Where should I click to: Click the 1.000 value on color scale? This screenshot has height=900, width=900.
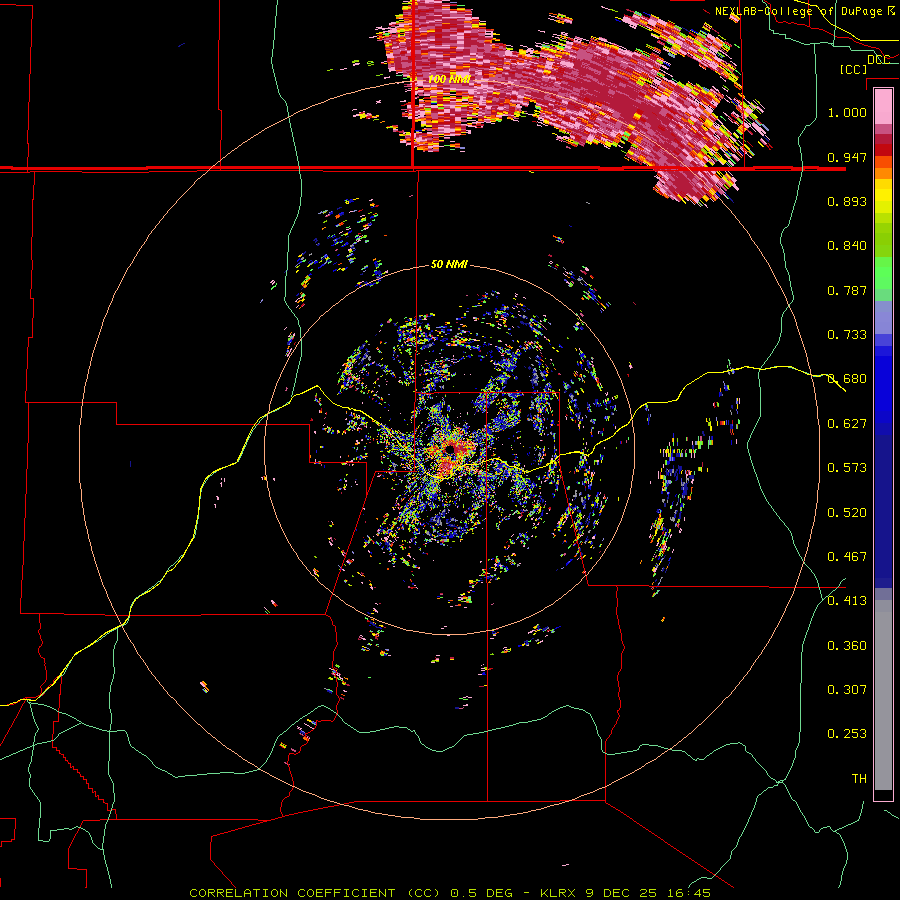847,112
